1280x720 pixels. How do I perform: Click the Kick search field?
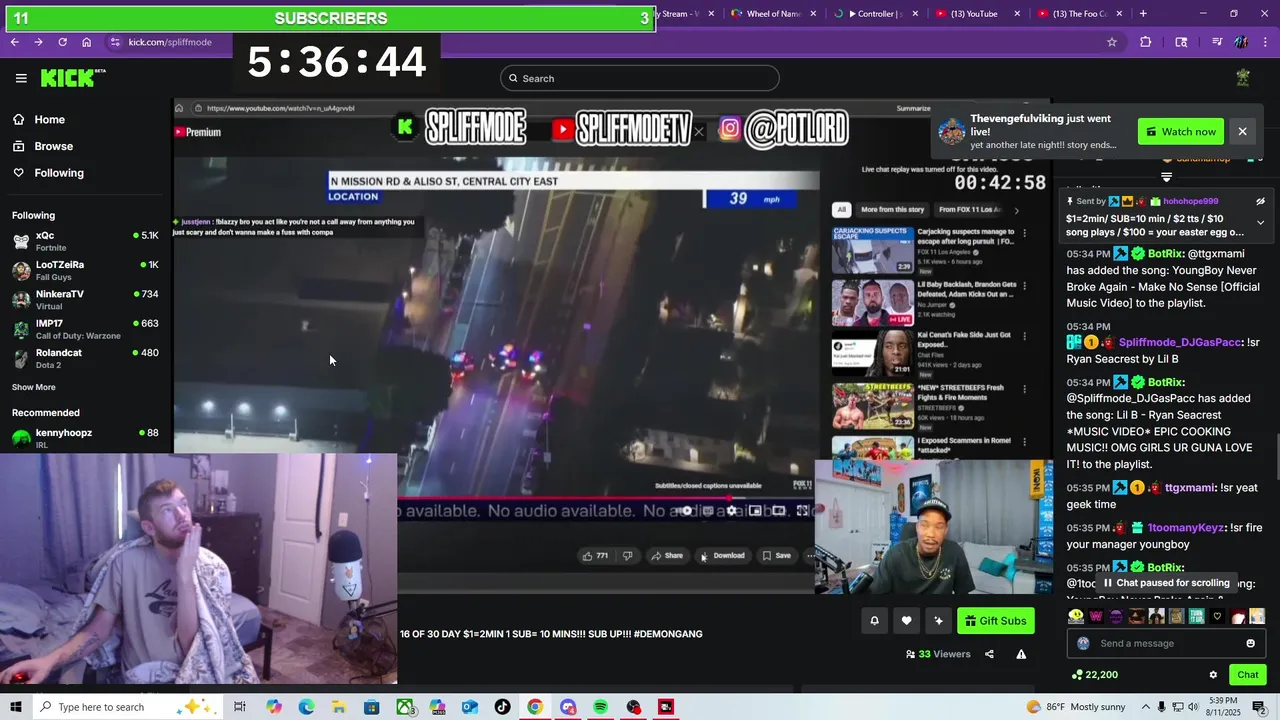tap(640, 78)
